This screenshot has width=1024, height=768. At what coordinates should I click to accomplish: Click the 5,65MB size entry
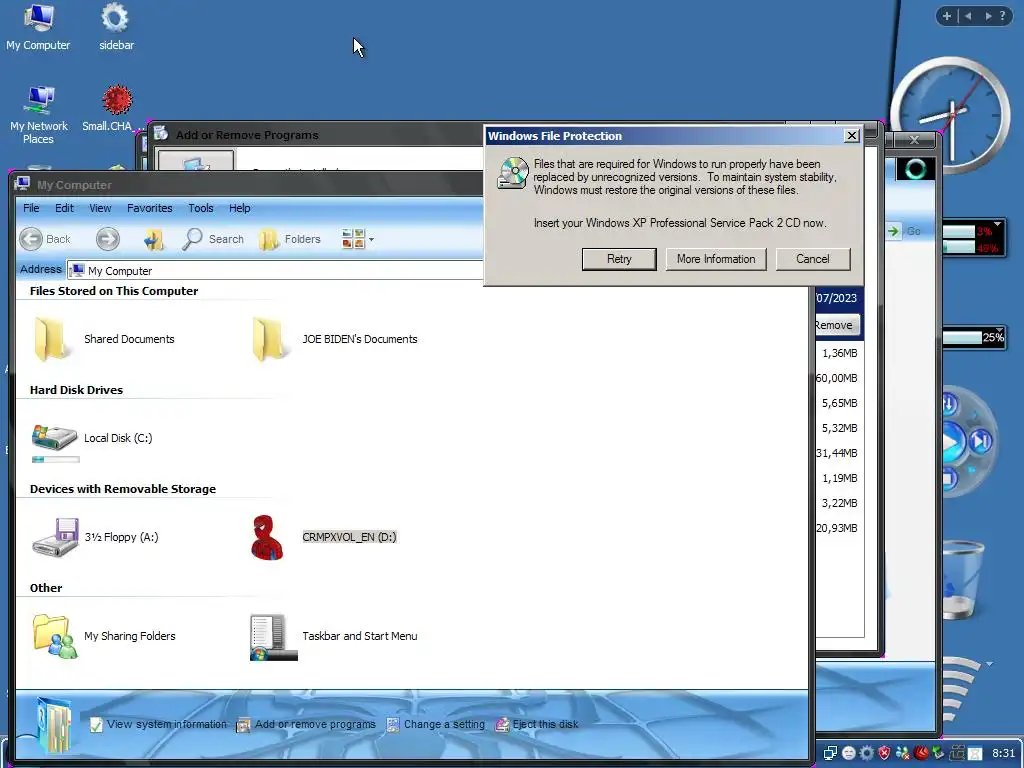[840, 403]
